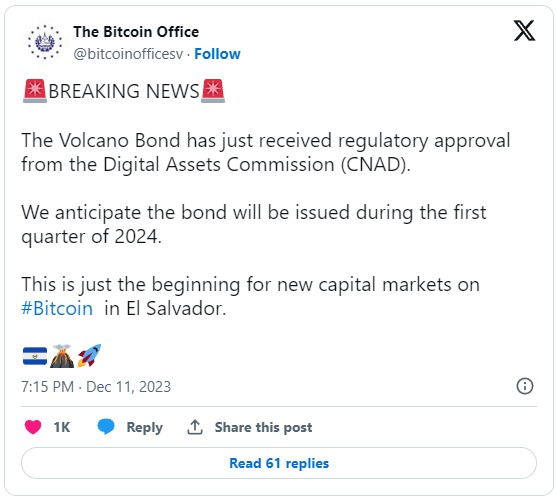Click the share upload arrow icon
The image size is (556, 500).
(195, 427)
